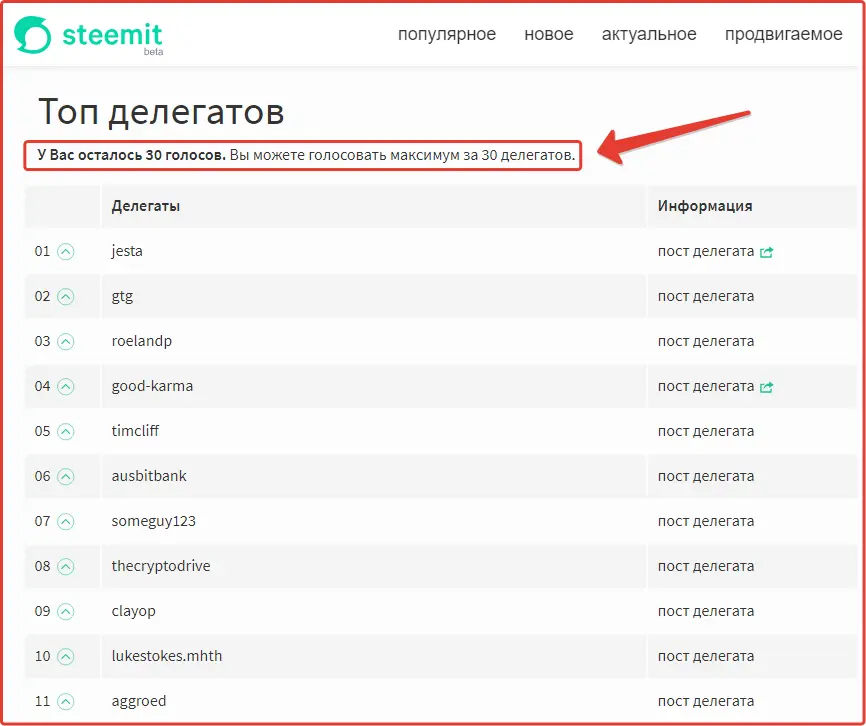Vote for delegate someguy123 using circle toggle
This screenshot has height=726, width=866.
pyautogui.click(x=64, y=521)
